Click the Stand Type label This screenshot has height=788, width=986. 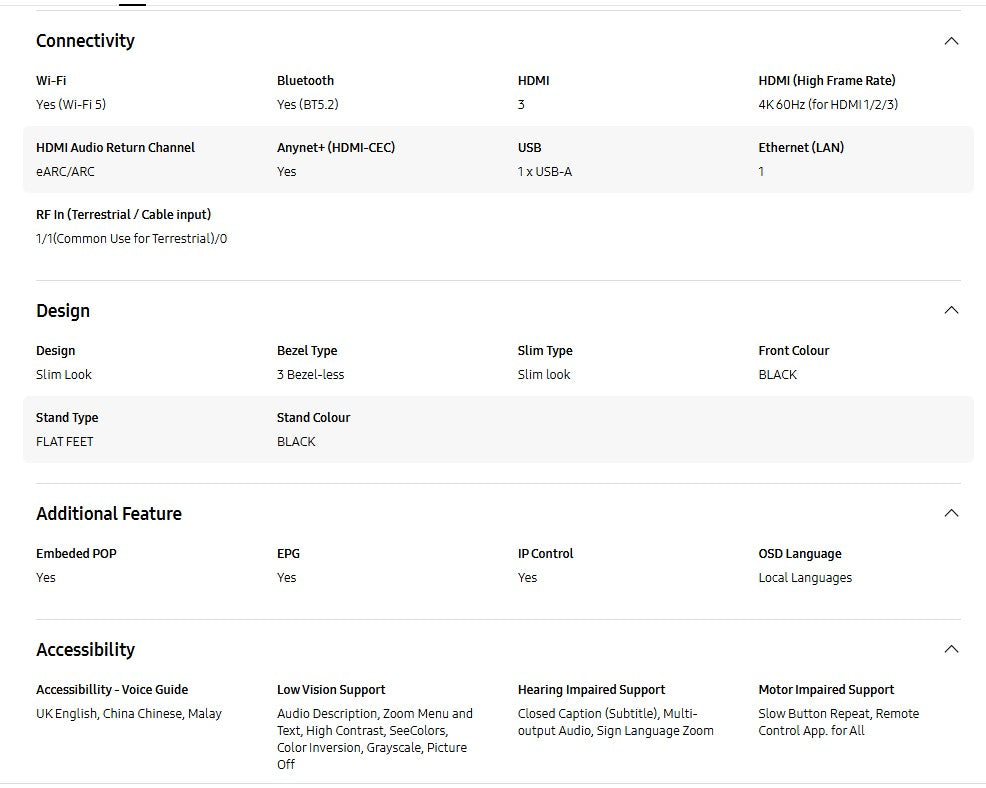(67, 418)
